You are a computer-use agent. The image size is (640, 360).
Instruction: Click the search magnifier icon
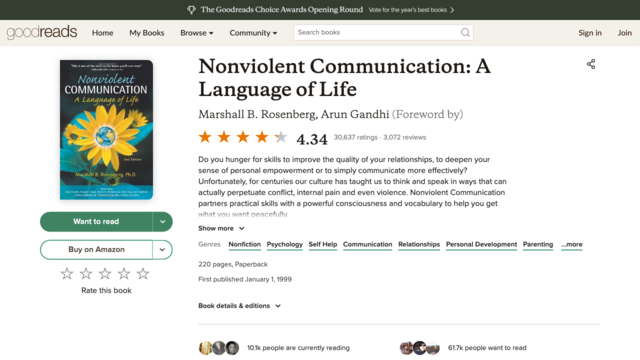(x=465, y=33)
